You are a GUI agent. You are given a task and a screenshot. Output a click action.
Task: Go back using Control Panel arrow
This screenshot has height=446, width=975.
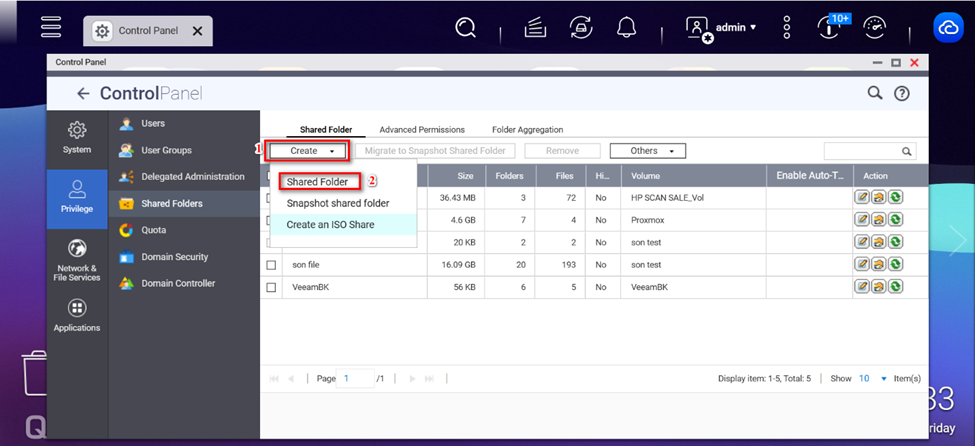(x=83, y=94)
